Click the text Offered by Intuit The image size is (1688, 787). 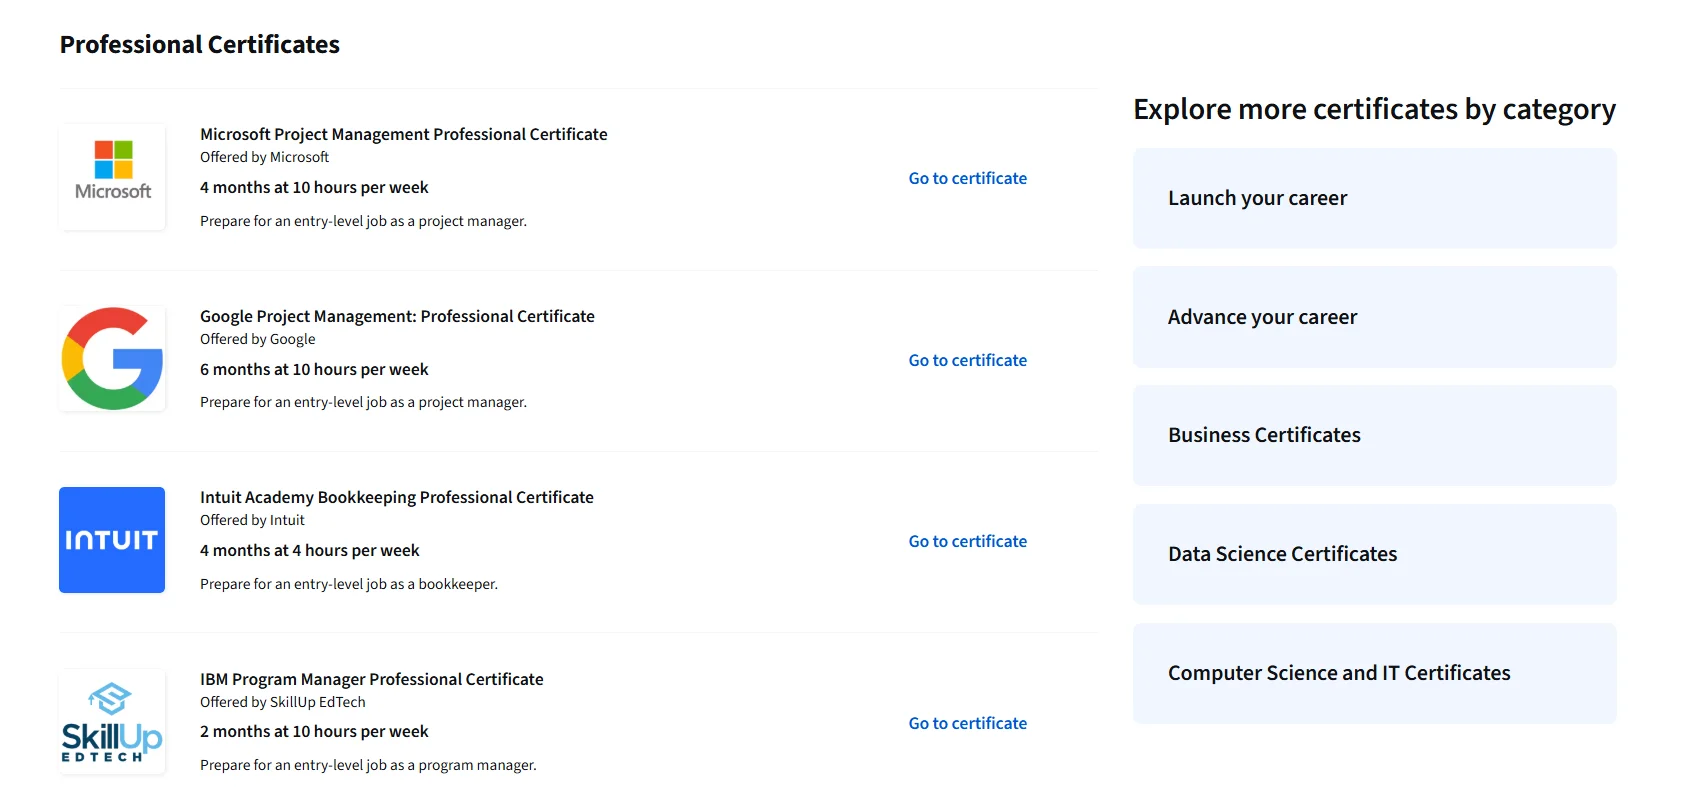coord(252,520)
